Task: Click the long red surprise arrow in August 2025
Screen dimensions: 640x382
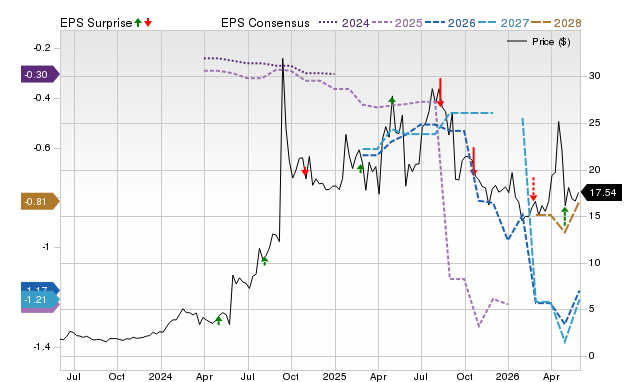Action: pyautogui.click(x=440, y=92)
